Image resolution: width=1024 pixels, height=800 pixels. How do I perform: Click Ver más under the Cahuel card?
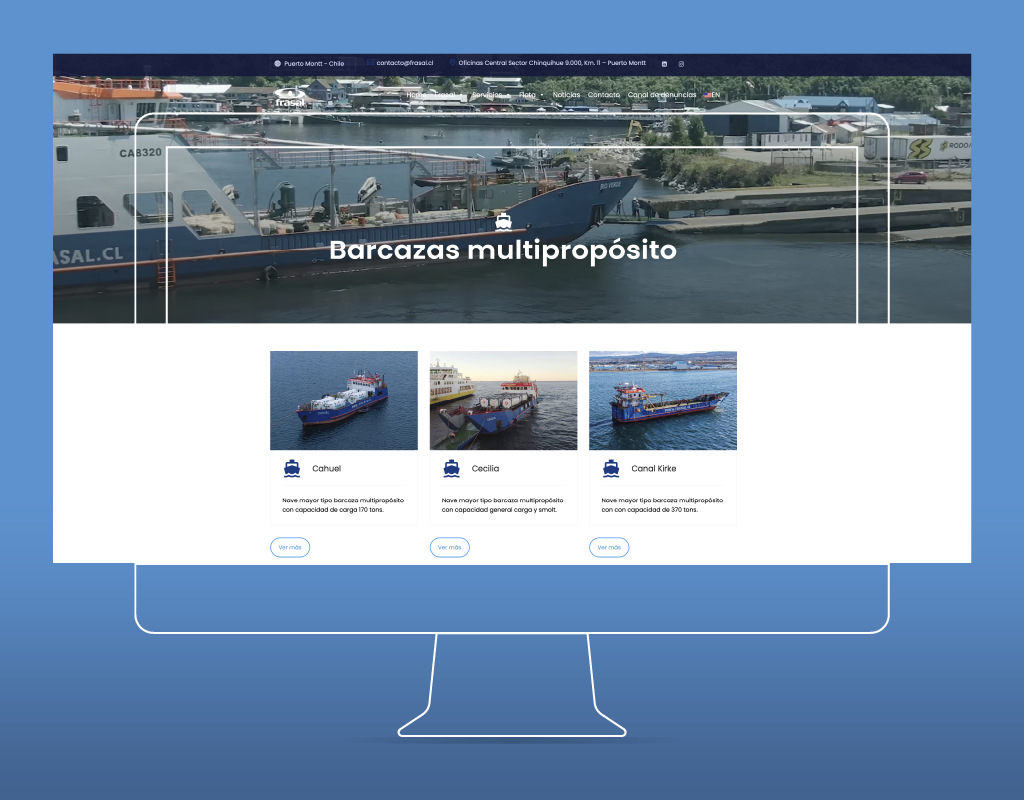coord(290,548)
